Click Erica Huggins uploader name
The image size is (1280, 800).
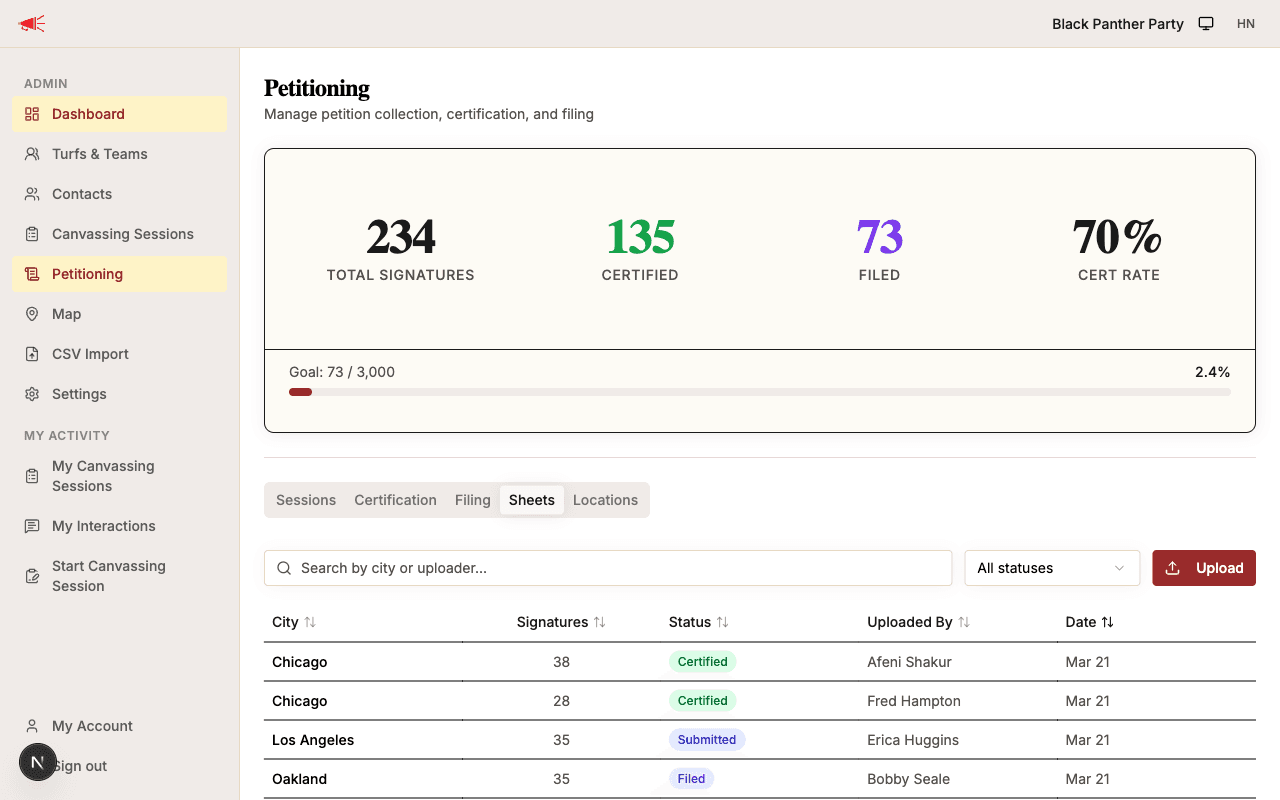click(x=913, y=740)
